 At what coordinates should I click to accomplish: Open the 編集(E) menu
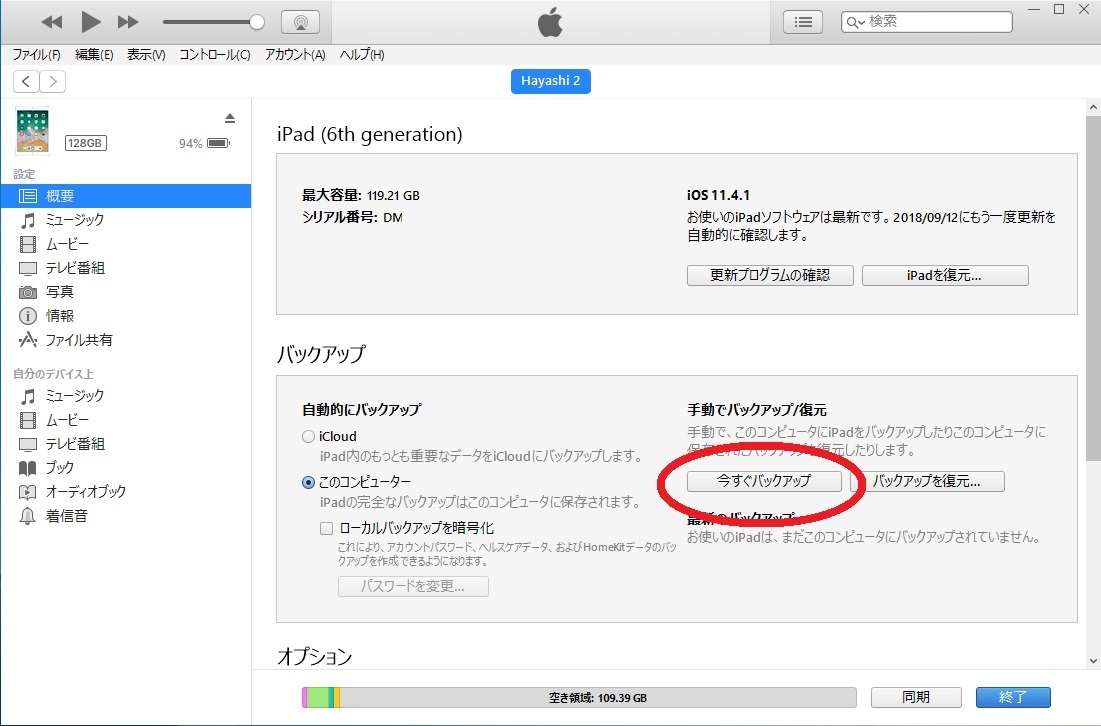point(94,55)
